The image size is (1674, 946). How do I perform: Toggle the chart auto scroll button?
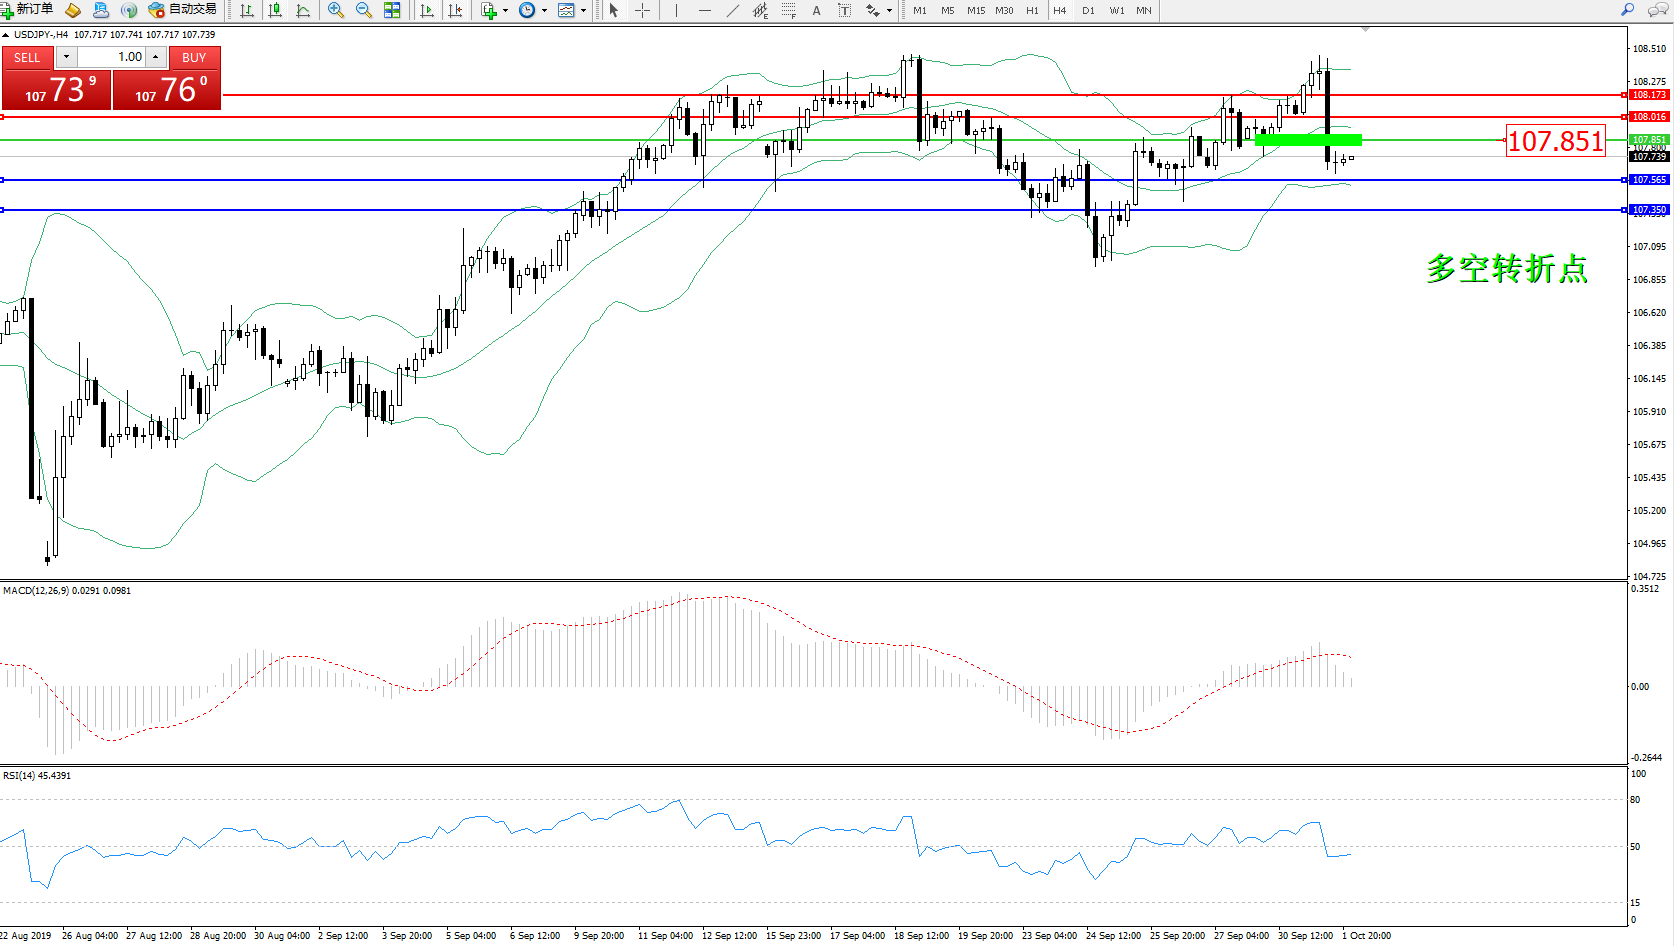(427, 10)
